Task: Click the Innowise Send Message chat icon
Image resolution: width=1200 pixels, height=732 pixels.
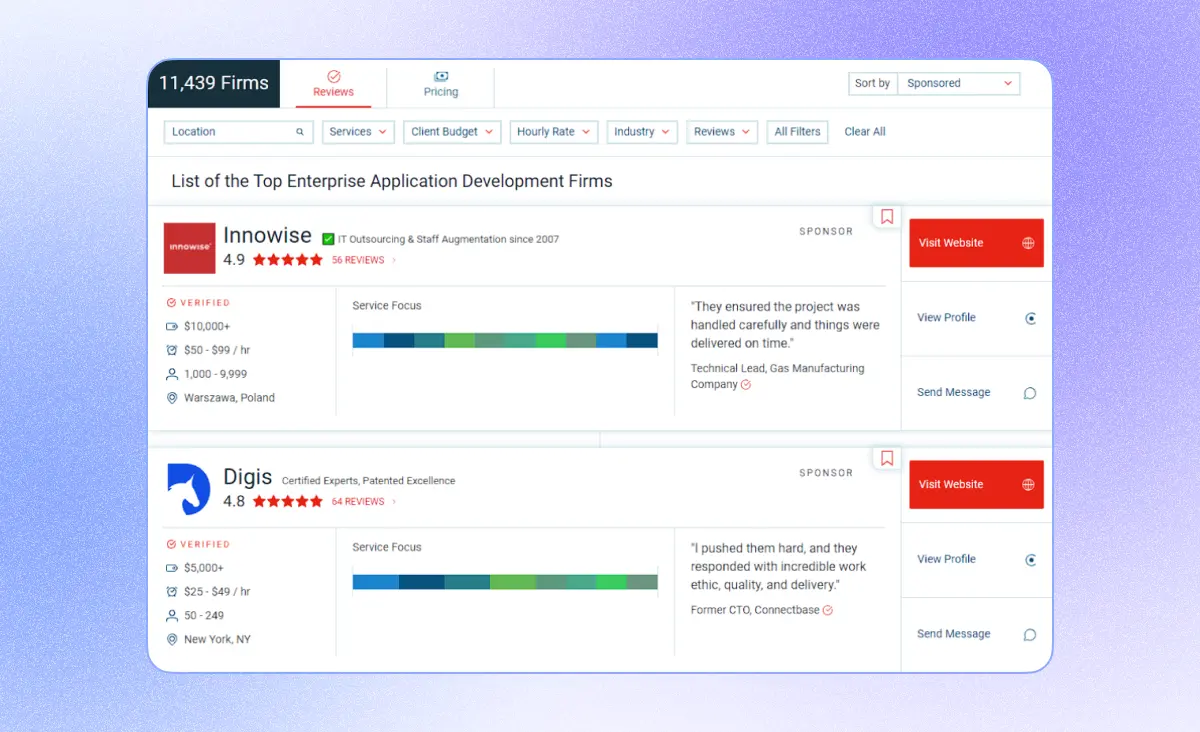Action: (1030, 393)
